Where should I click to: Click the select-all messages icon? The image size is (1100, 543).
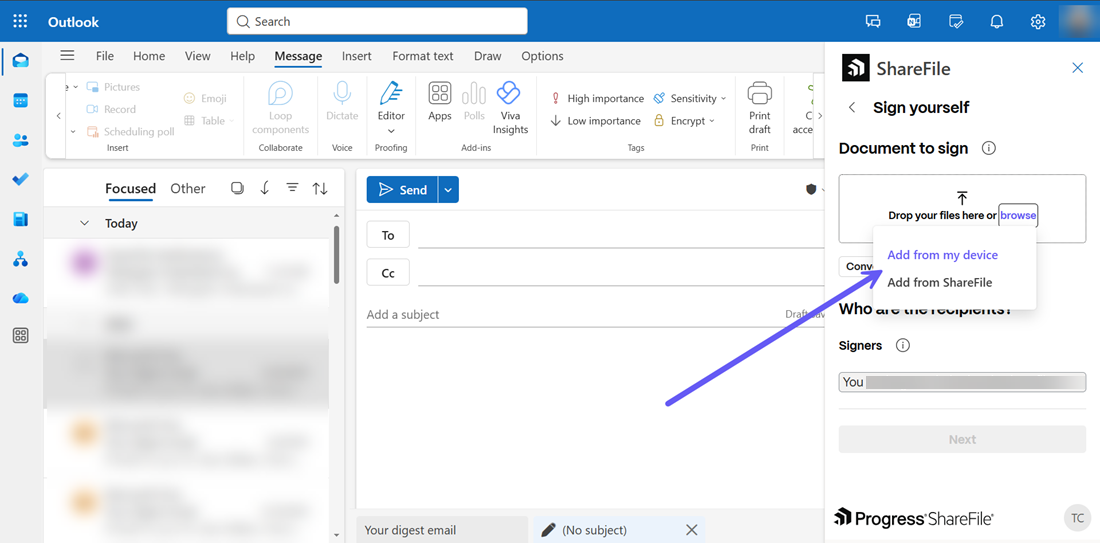click(x=237, y=188)
